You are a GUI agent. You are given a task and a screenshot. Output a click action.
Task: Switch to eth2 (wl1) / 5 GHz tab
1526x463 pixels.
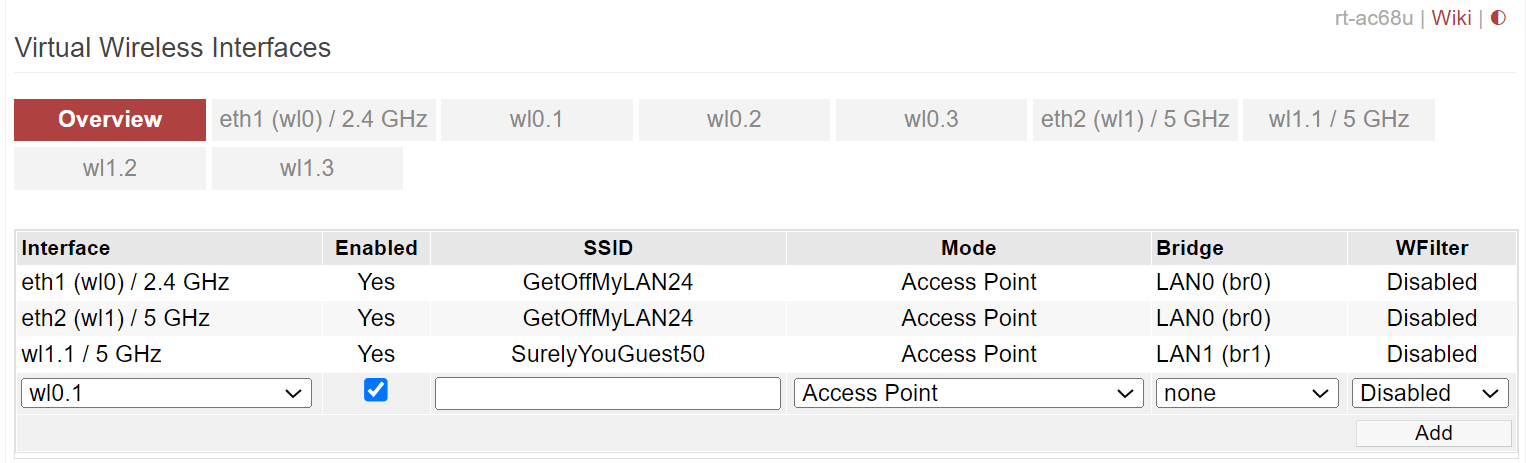pos(1135,120)
